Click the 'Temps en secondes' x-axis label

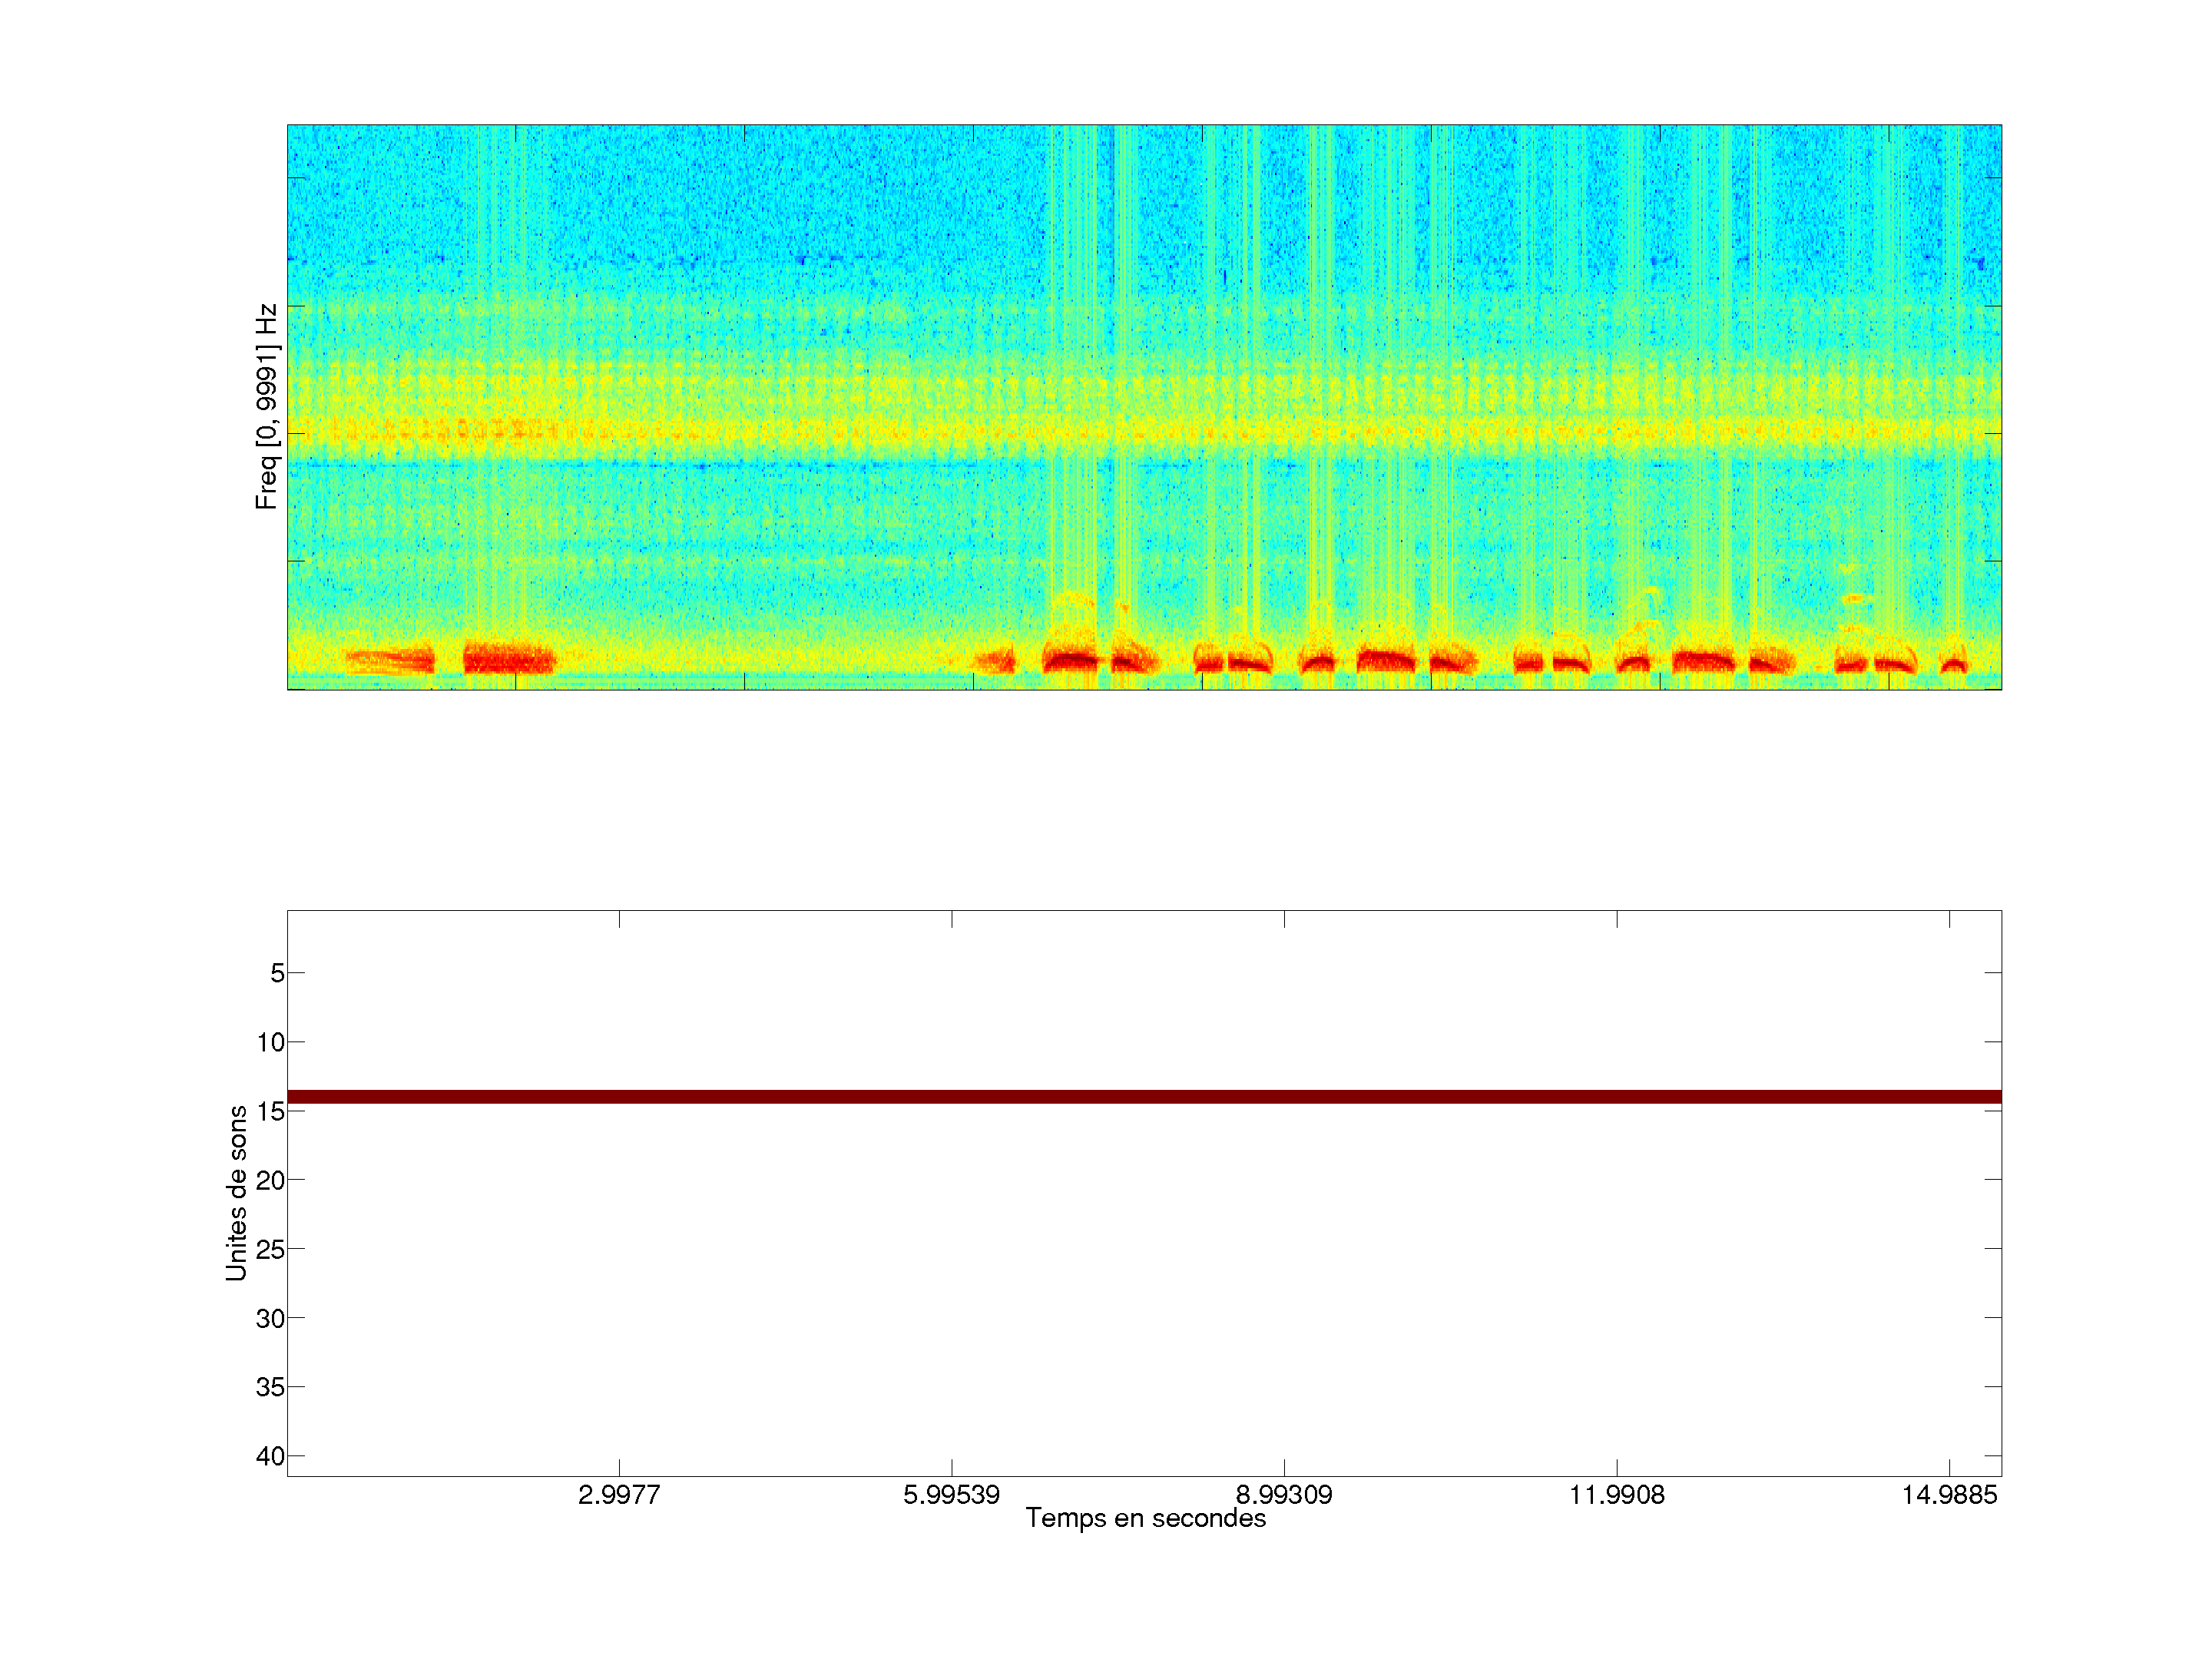(x=1145, y=1518)
